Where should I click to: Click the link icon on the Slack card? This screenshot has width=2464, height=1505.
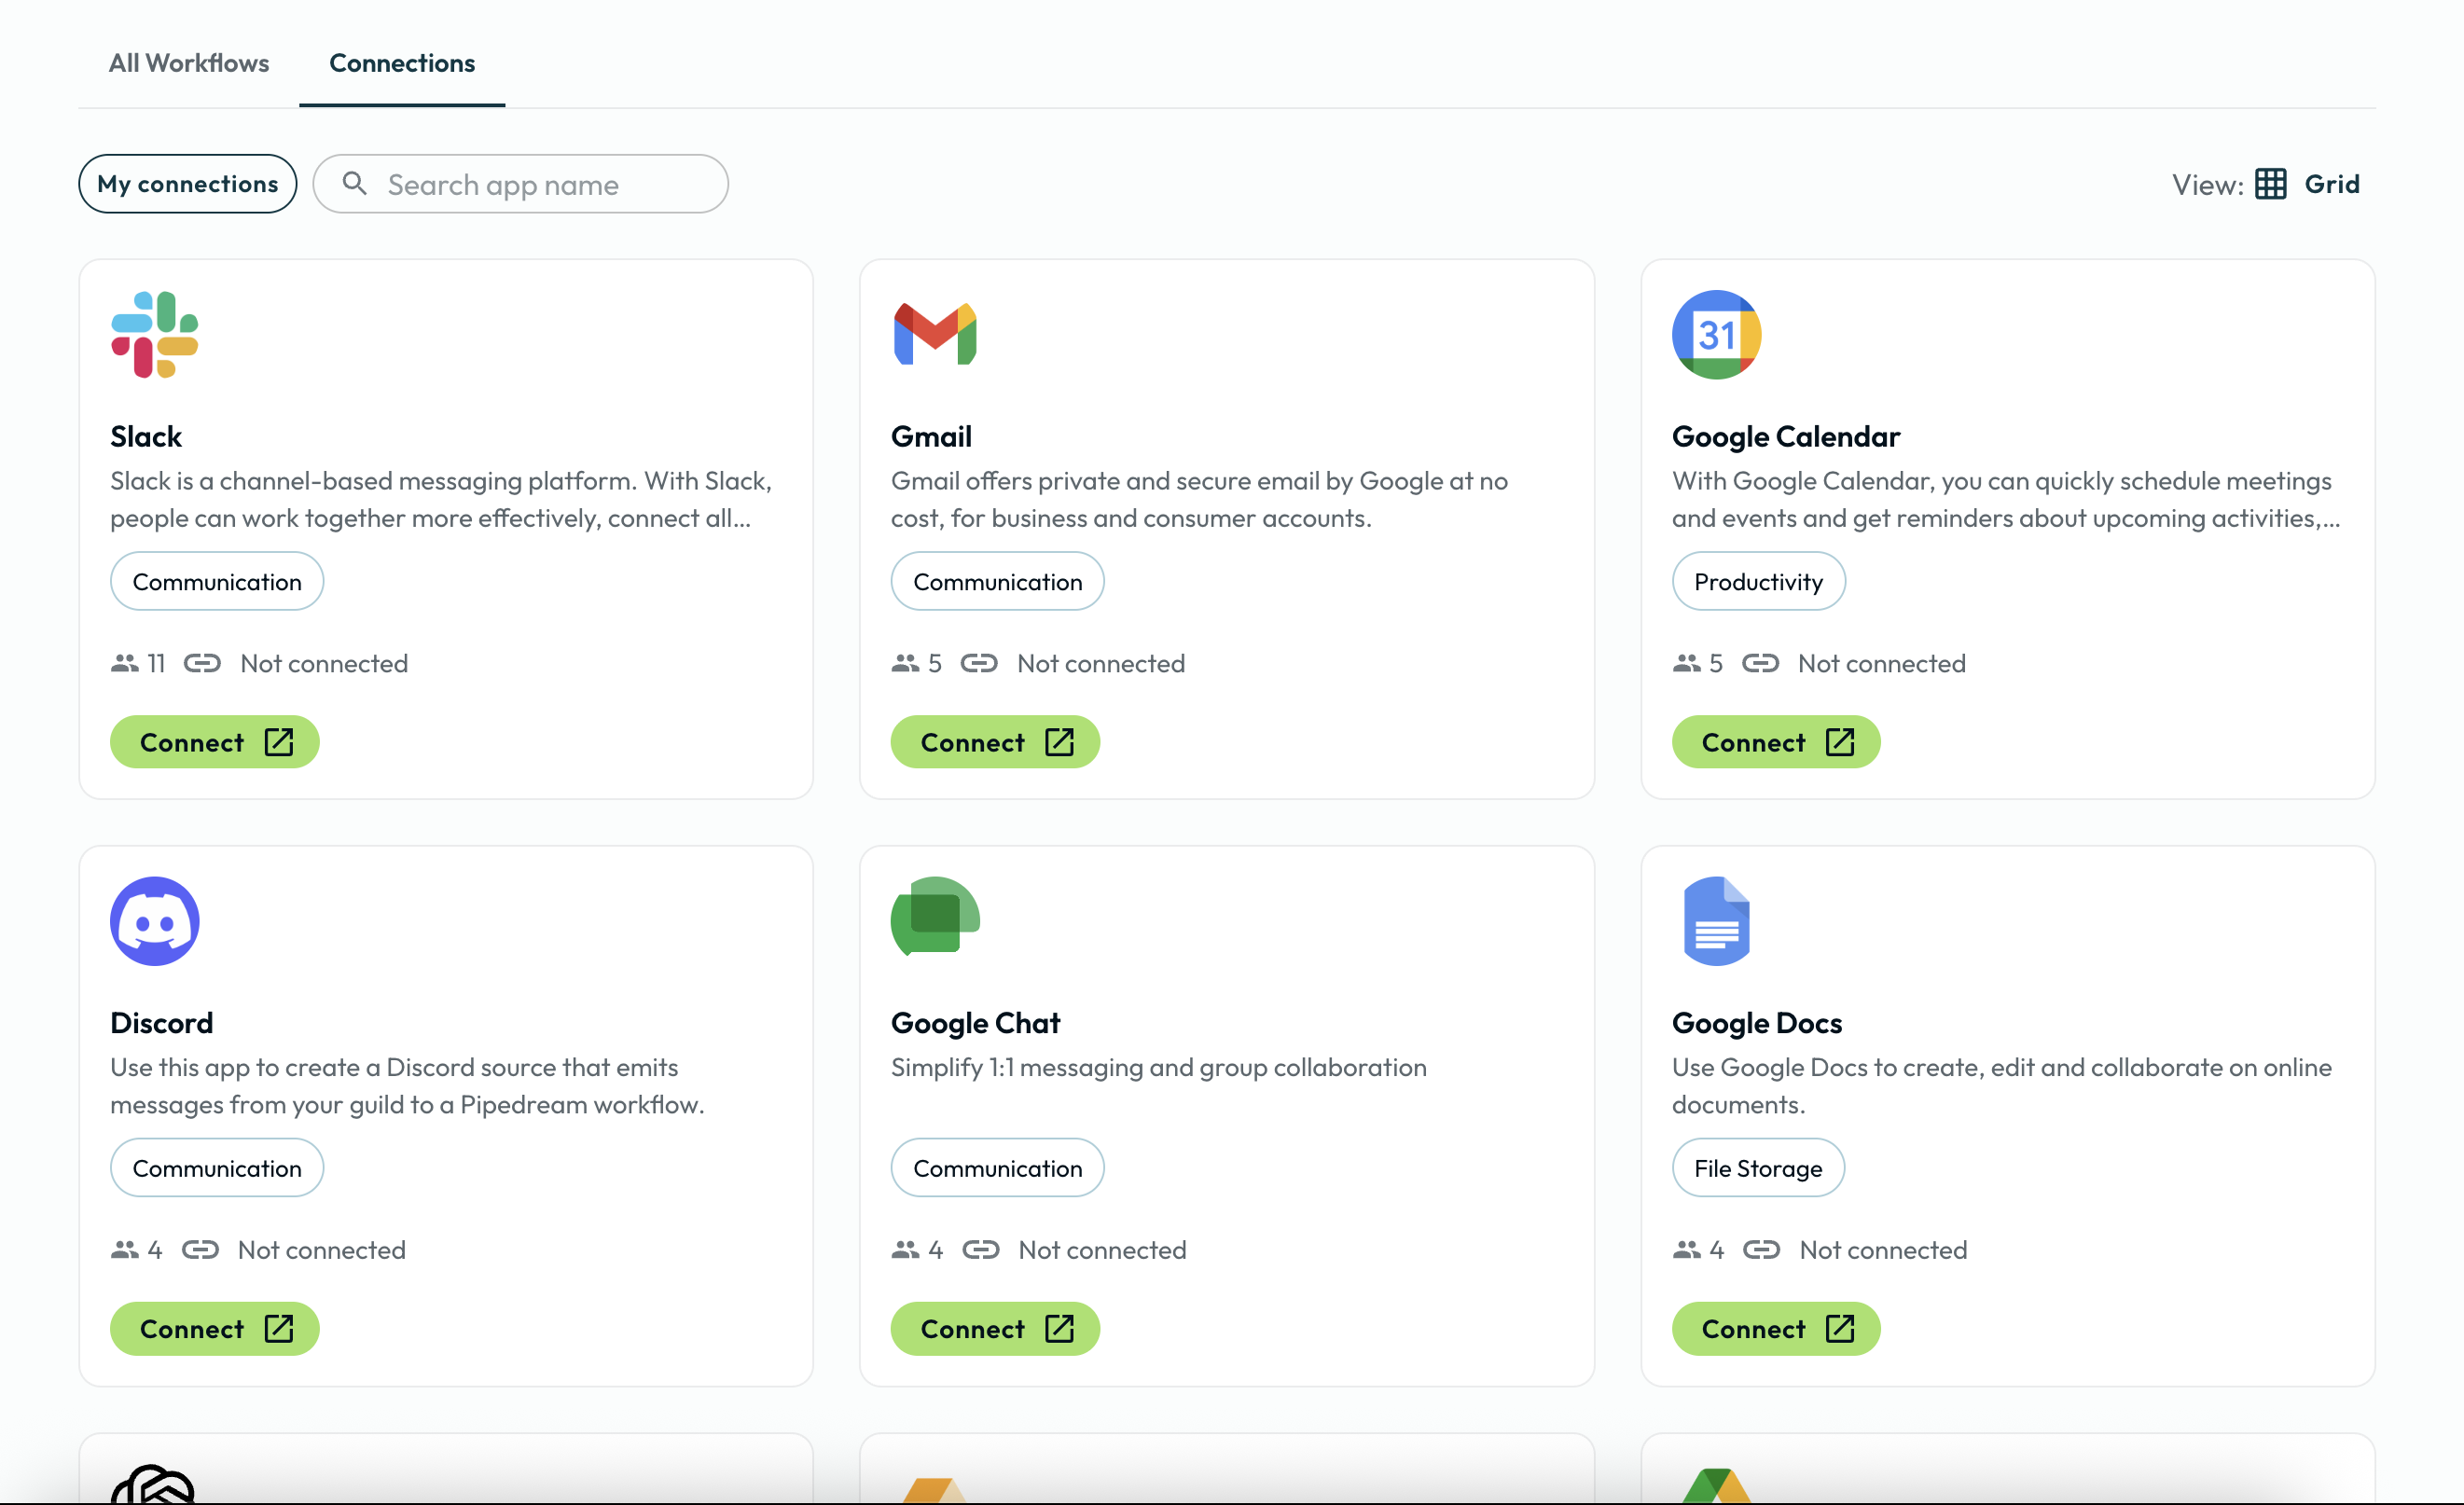(x=202, y=663)
